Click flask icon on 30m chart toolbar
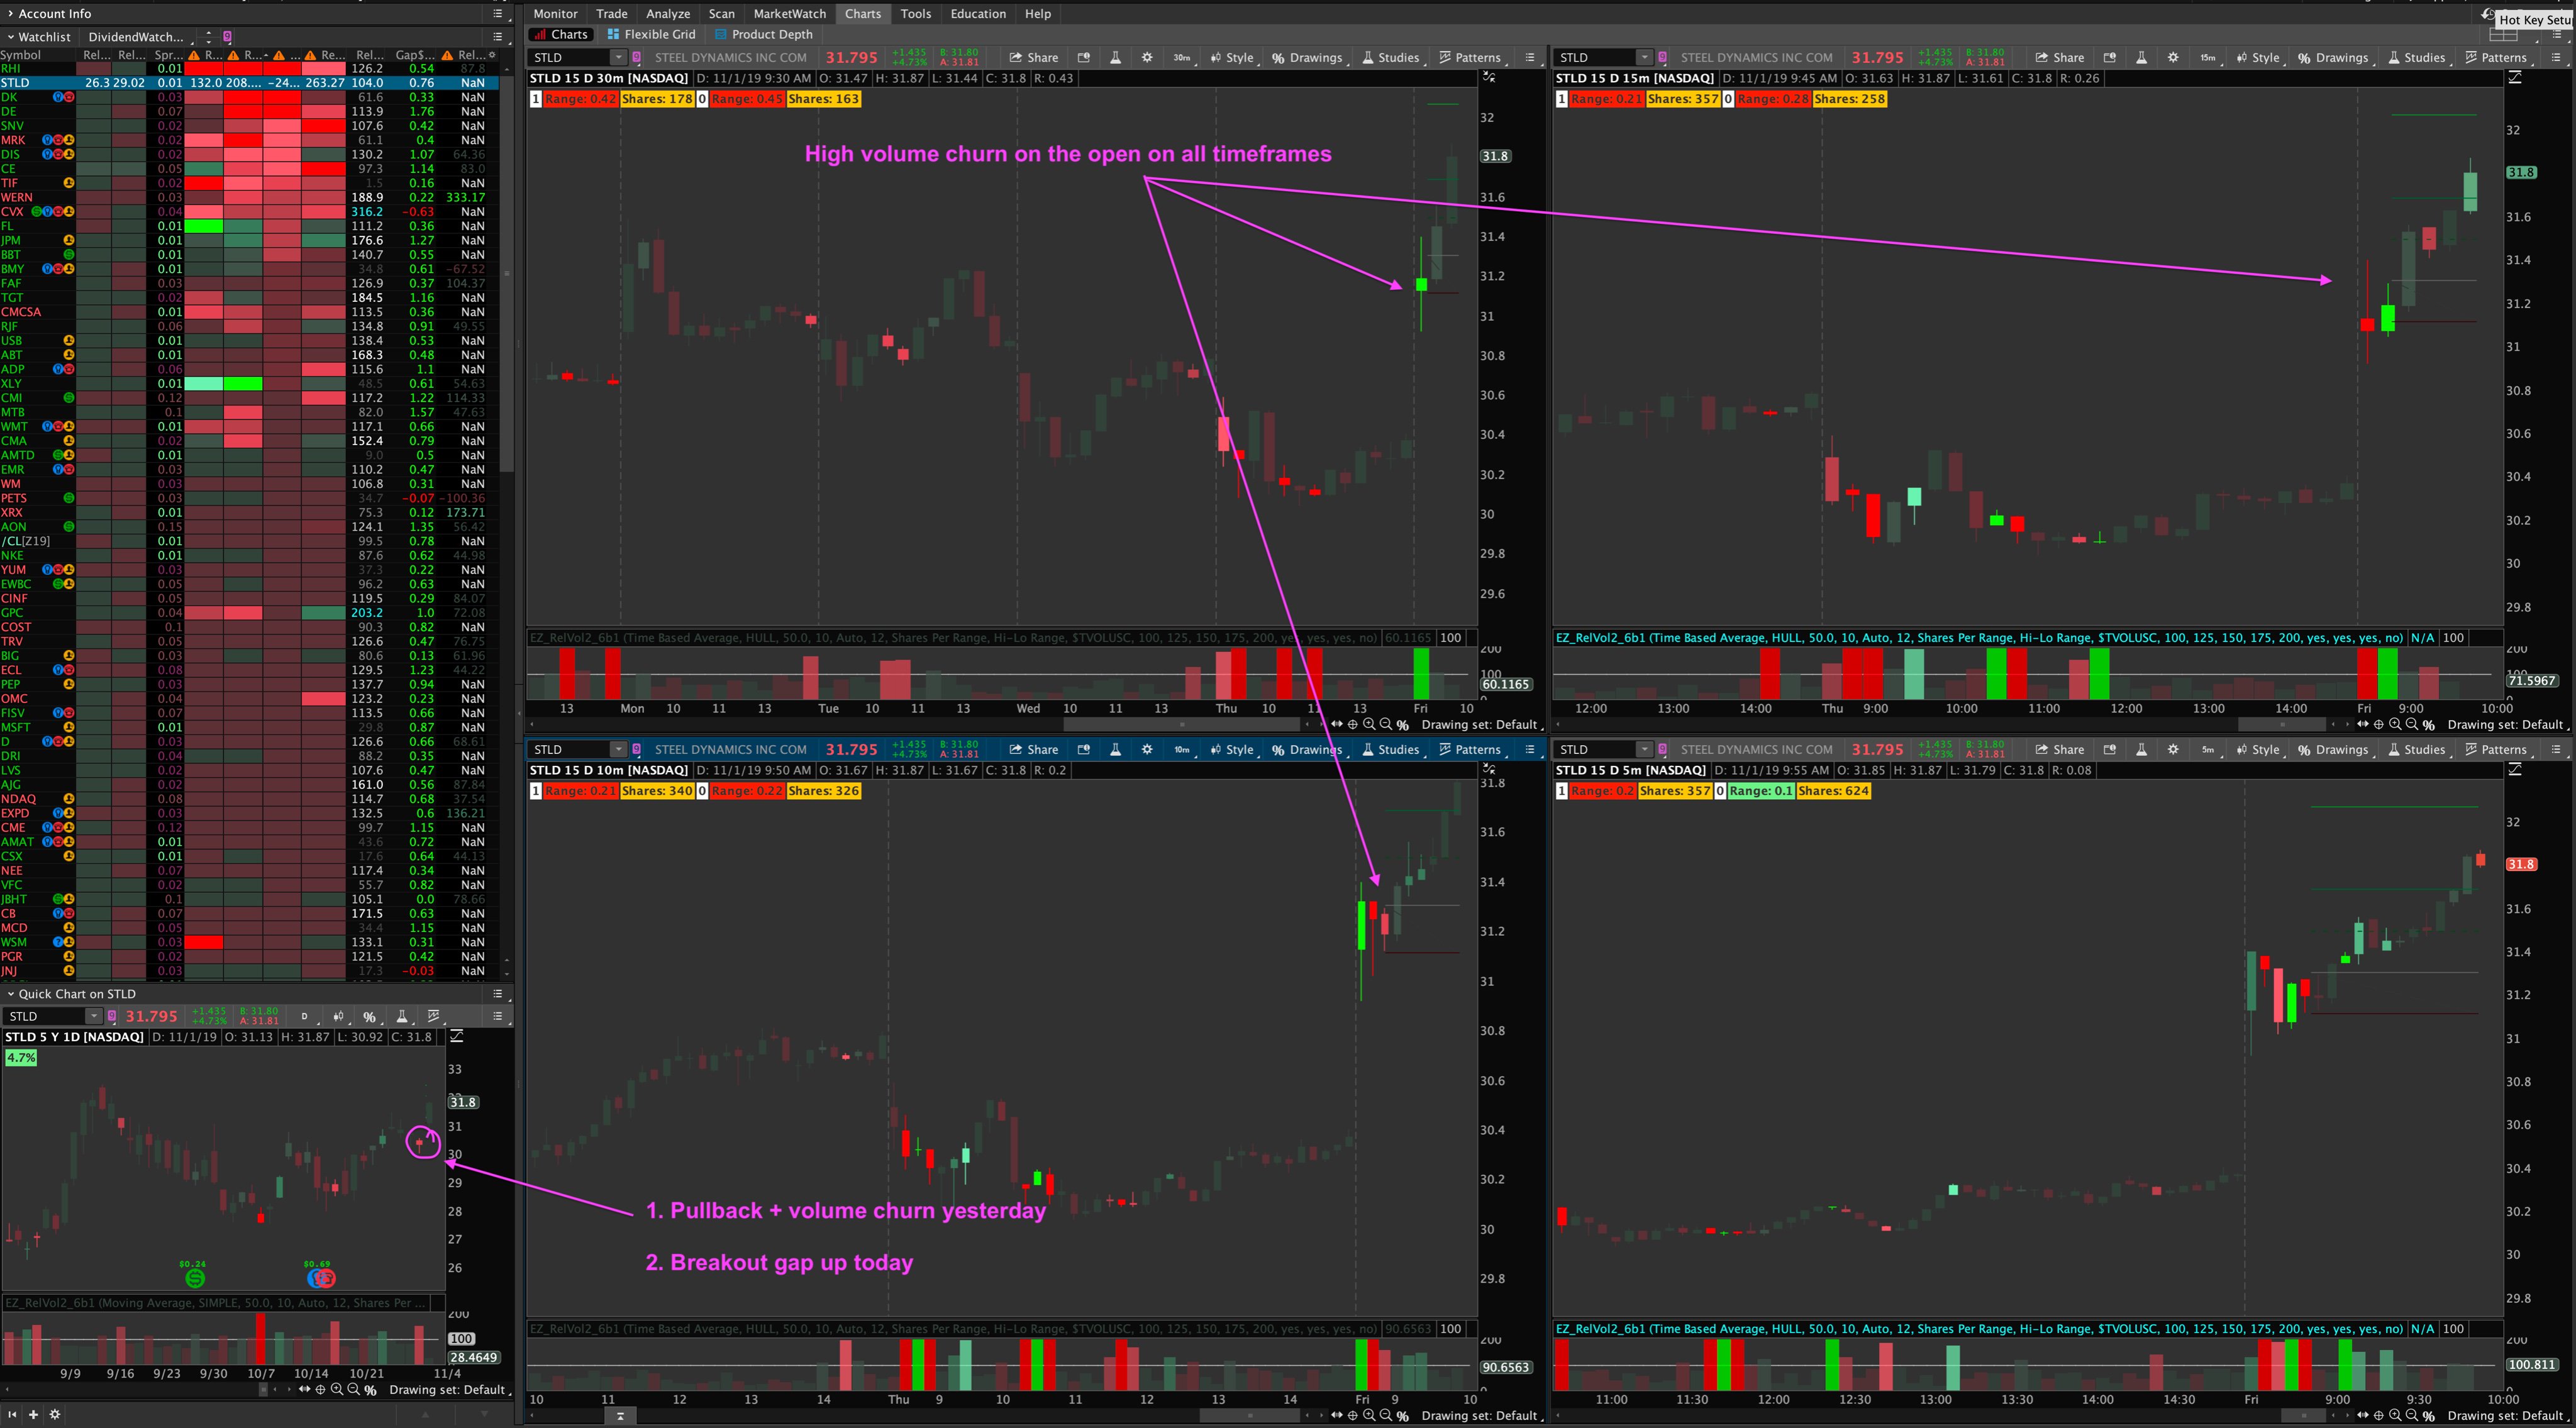This screenshot has width=2576, height=1428. 1115,58
